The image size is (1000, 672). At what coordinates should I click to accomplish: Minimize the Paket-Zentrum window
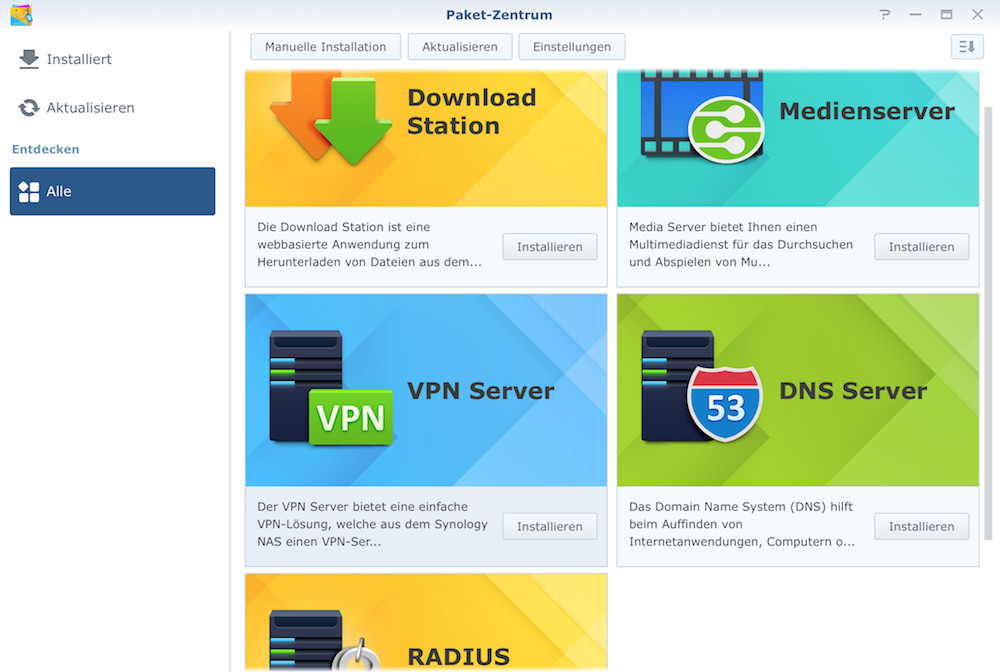[x=915, y=14]
